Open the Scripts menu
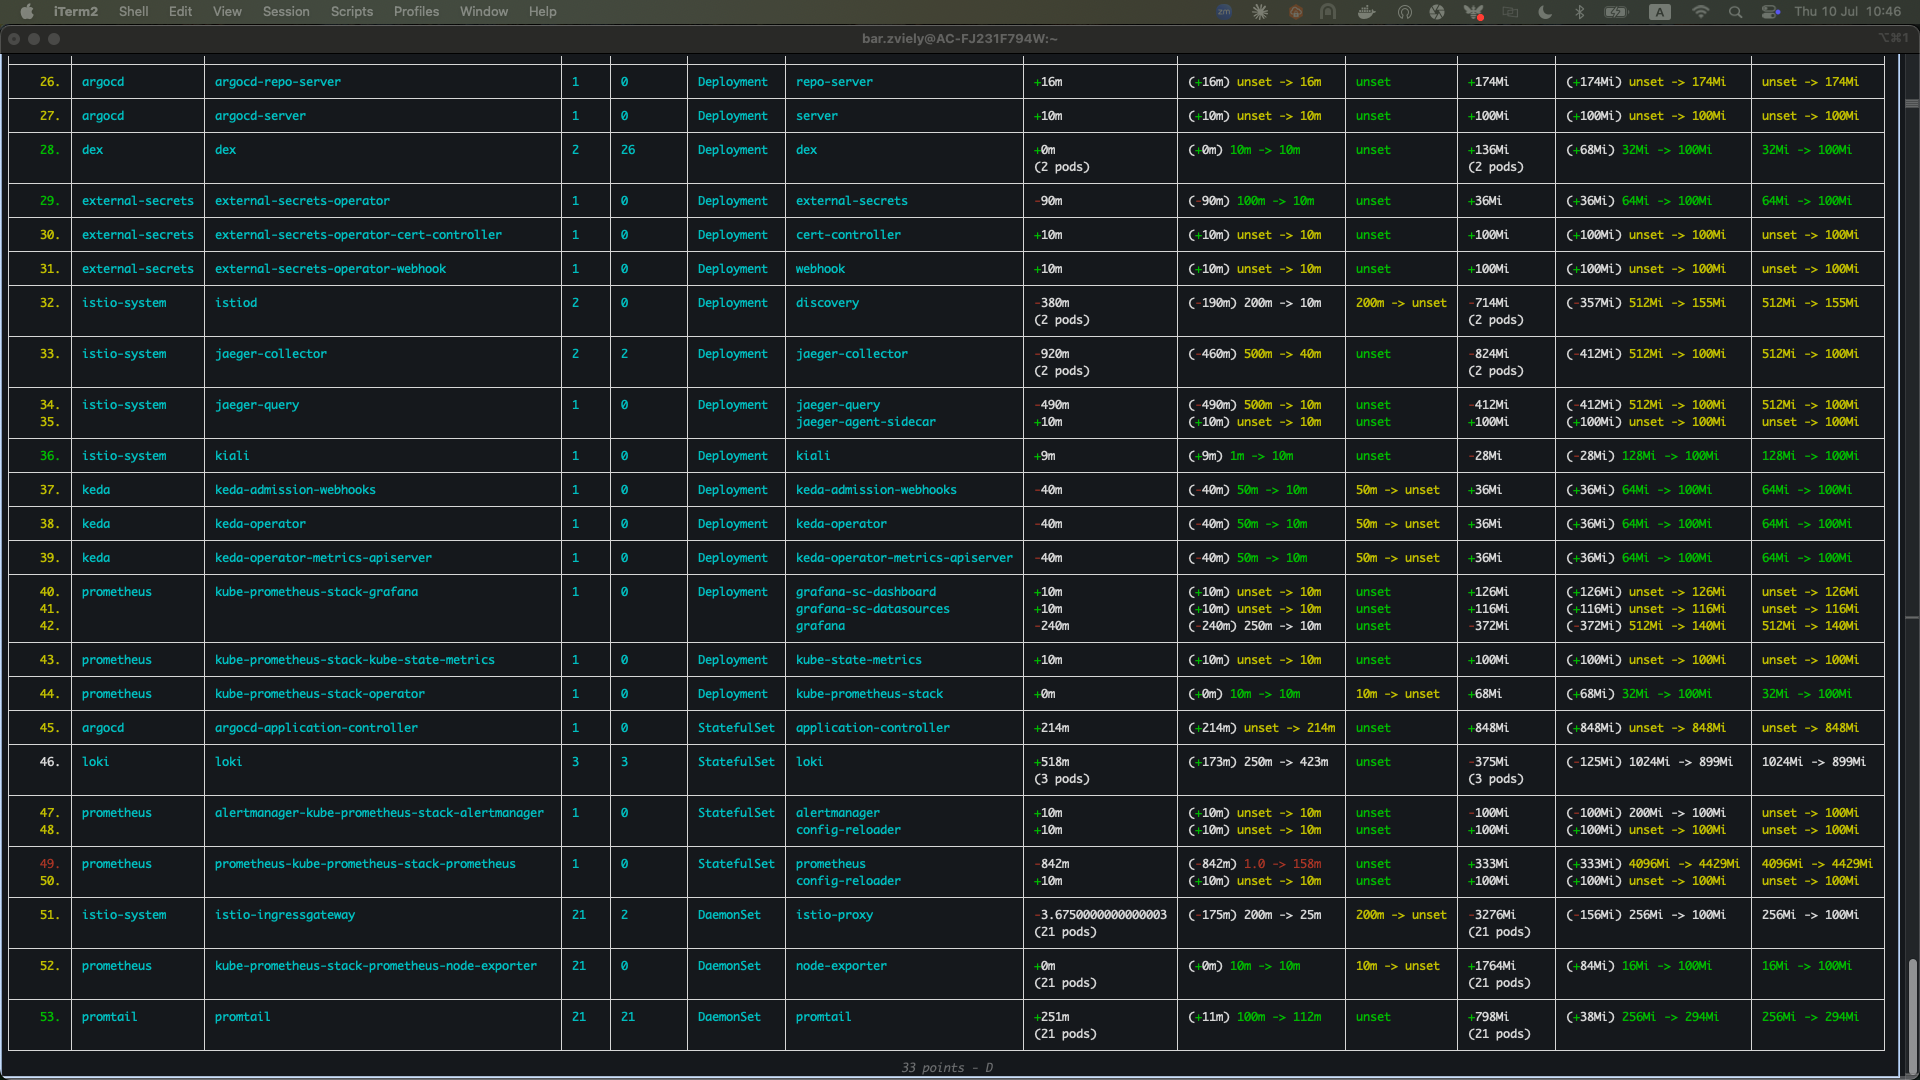 click(x=352, y=11)
